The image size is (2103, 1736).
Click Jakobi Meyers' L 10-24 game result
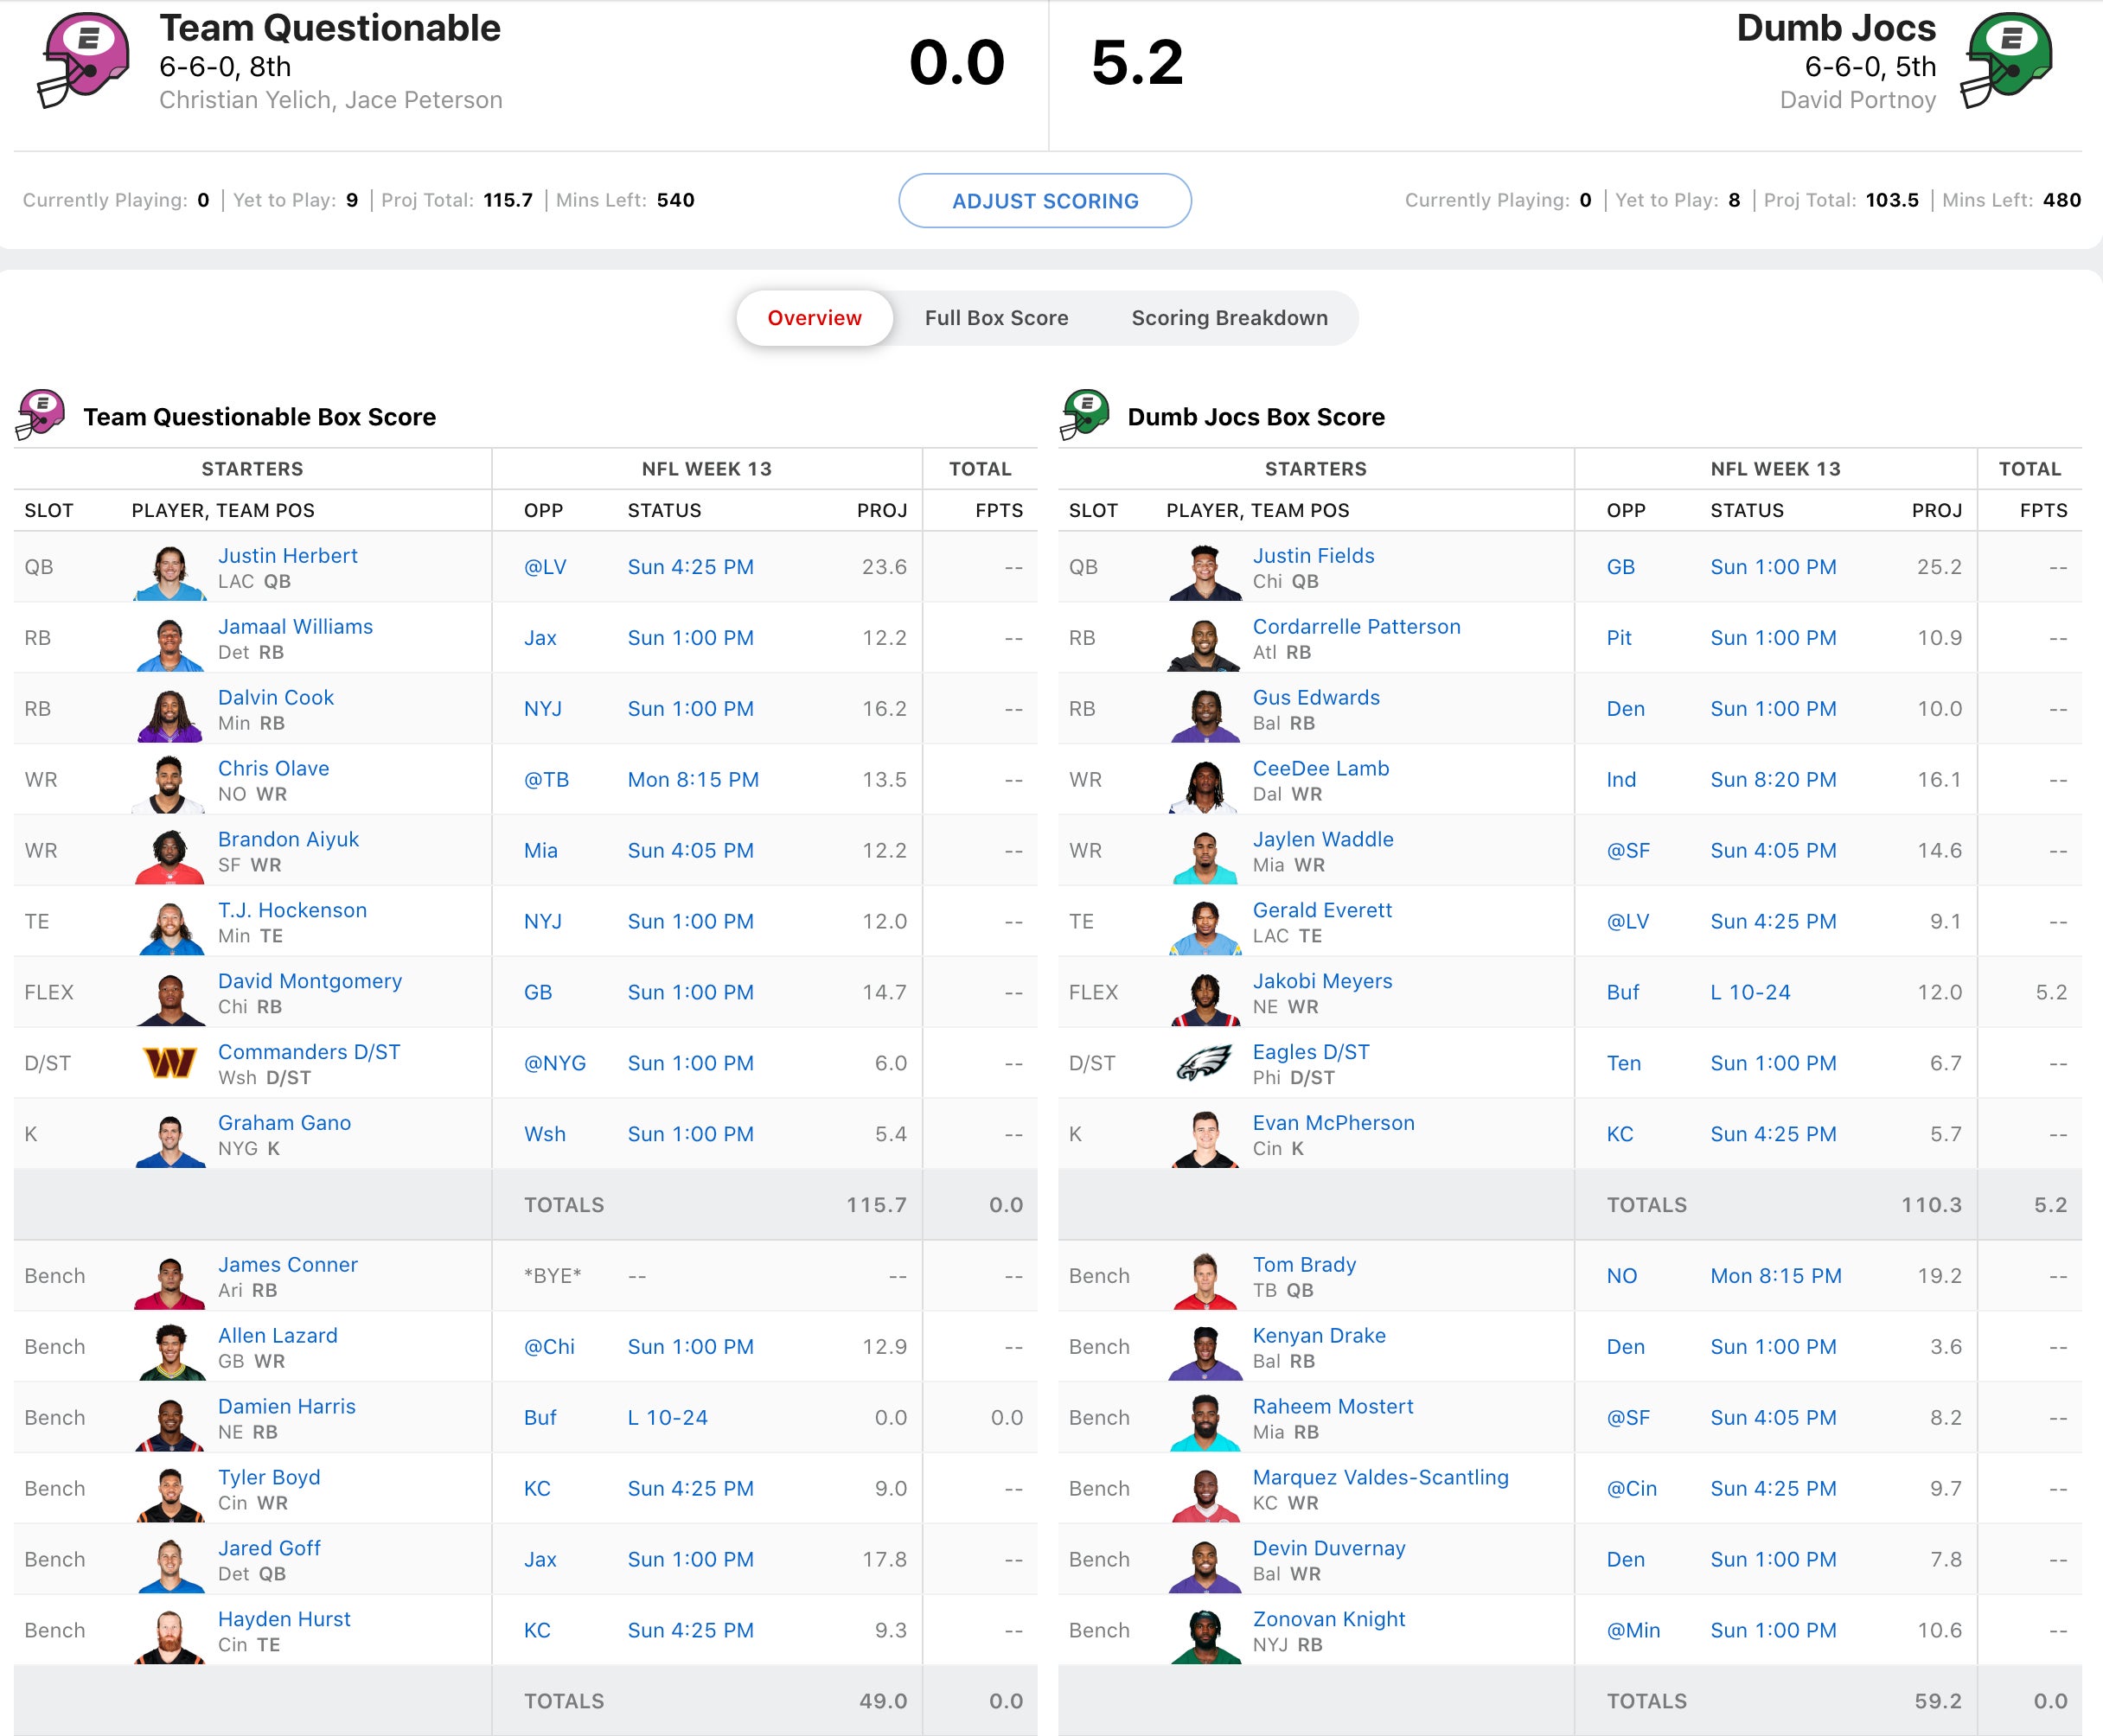click(x=1750, y=992)
